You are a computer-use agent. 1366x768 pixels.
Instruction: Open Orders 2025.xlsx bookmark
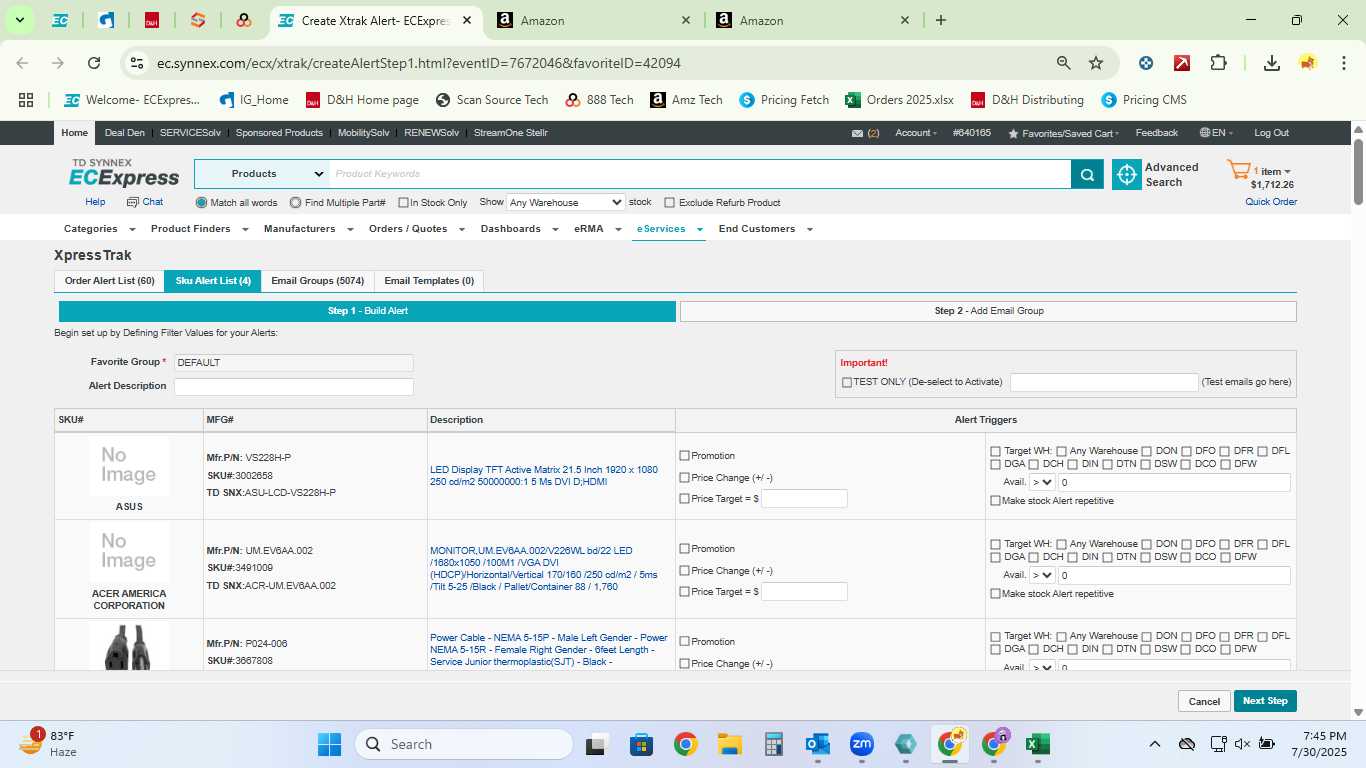click(899, 100)
